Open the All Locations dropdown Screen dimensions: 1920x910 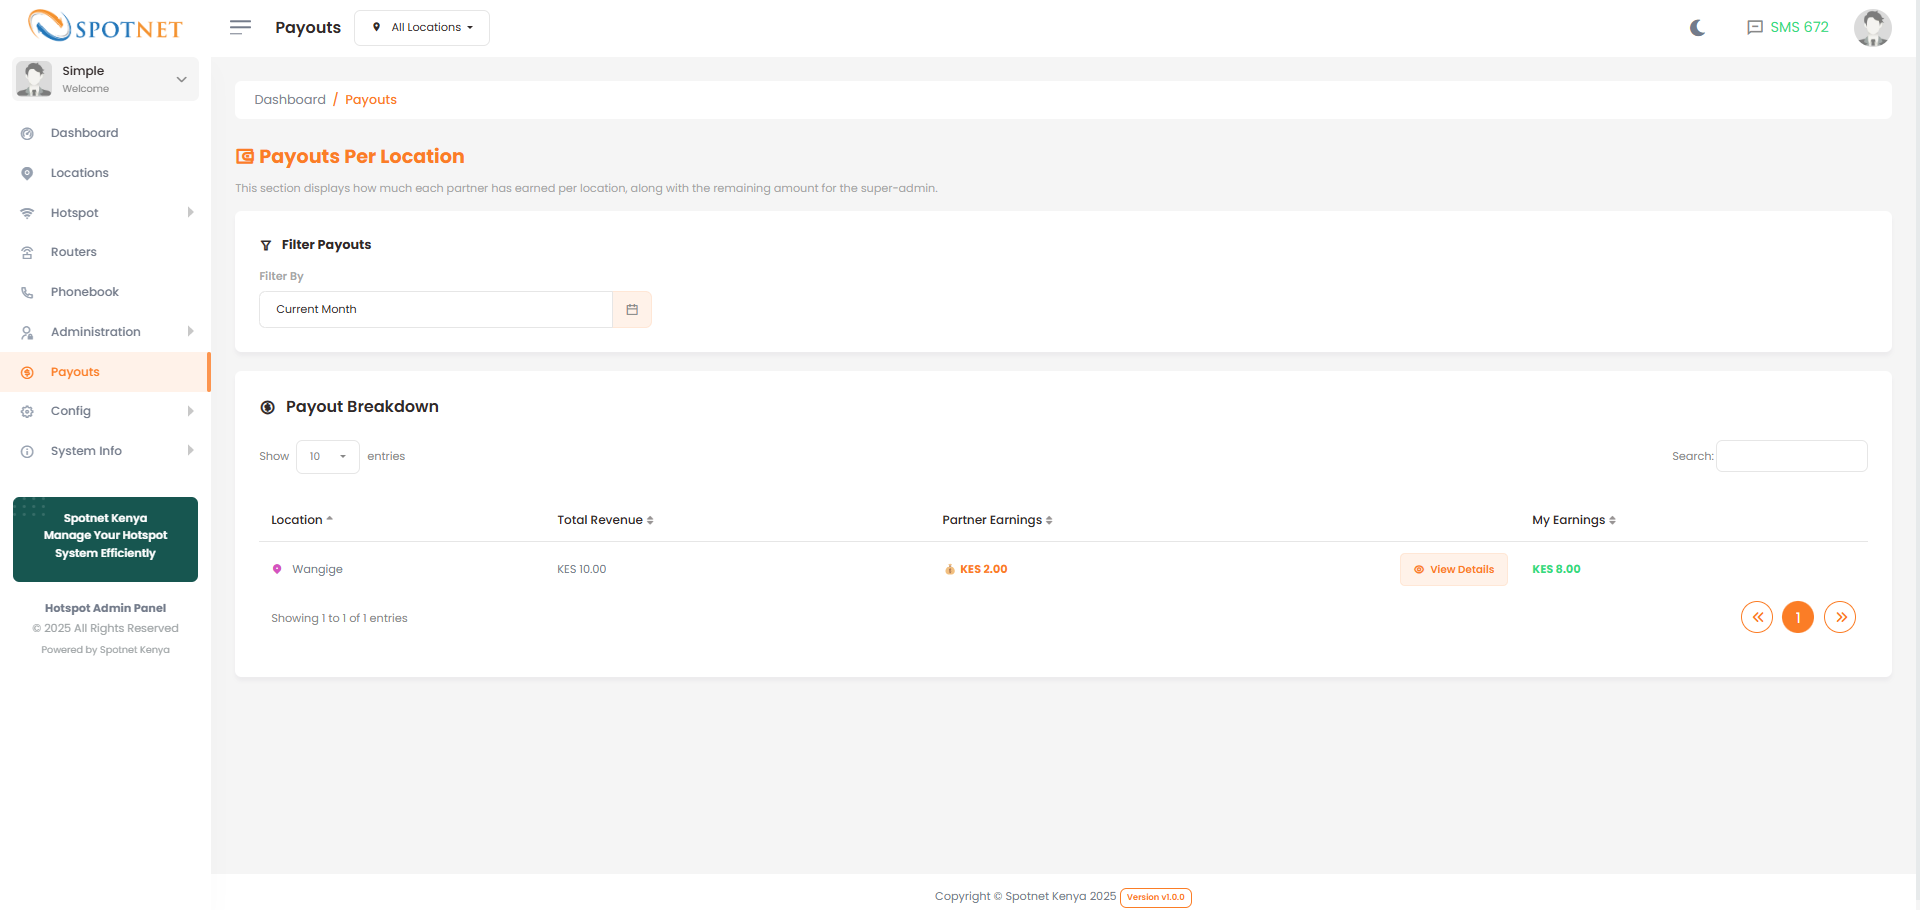coord(422,28)
